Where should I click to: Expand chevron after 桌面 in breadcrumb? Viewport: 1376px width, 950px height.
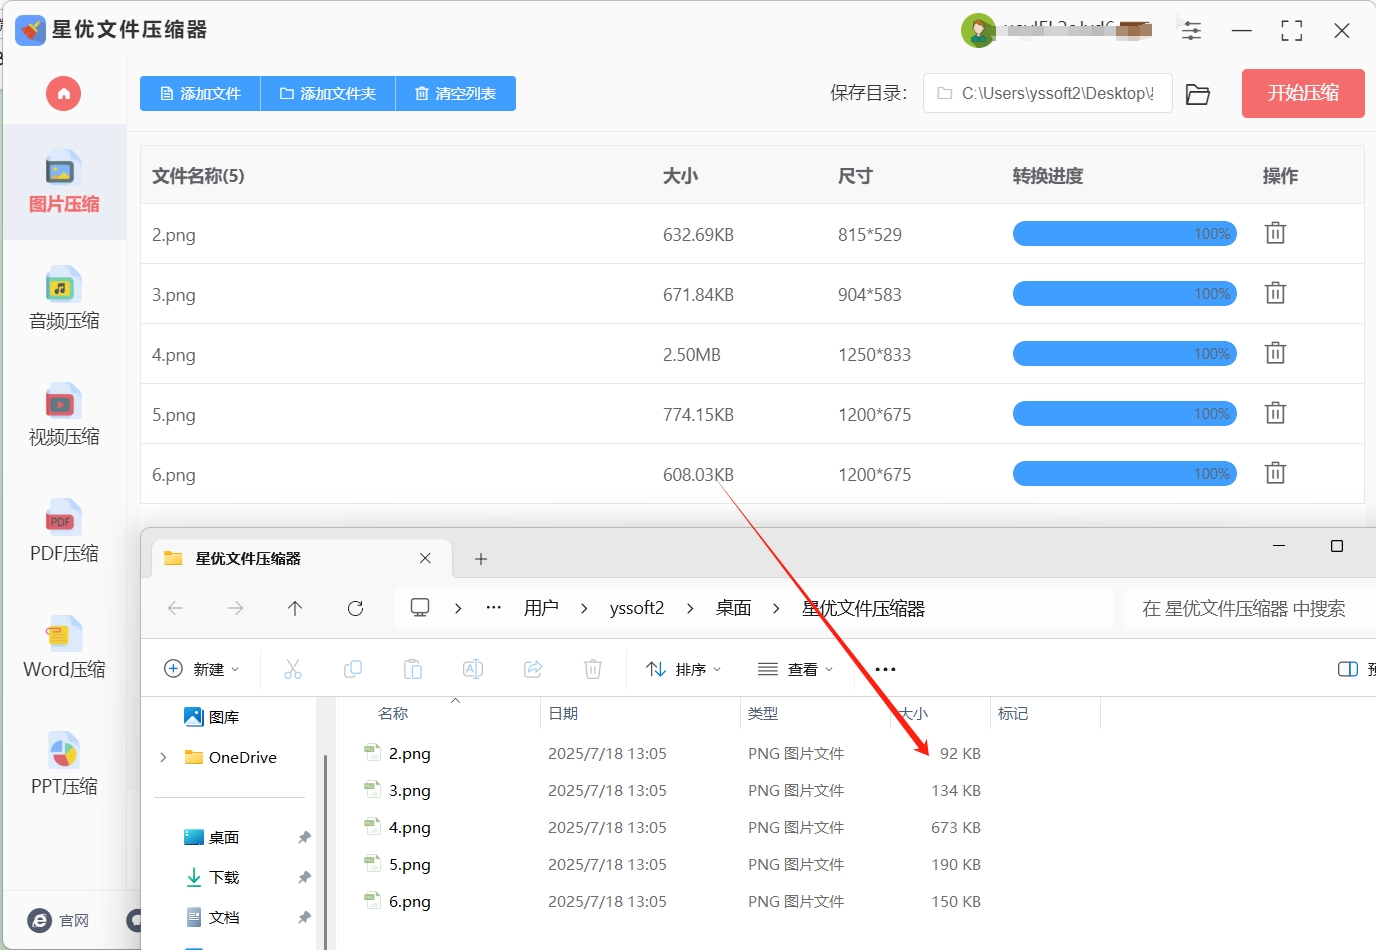[776, 608]
